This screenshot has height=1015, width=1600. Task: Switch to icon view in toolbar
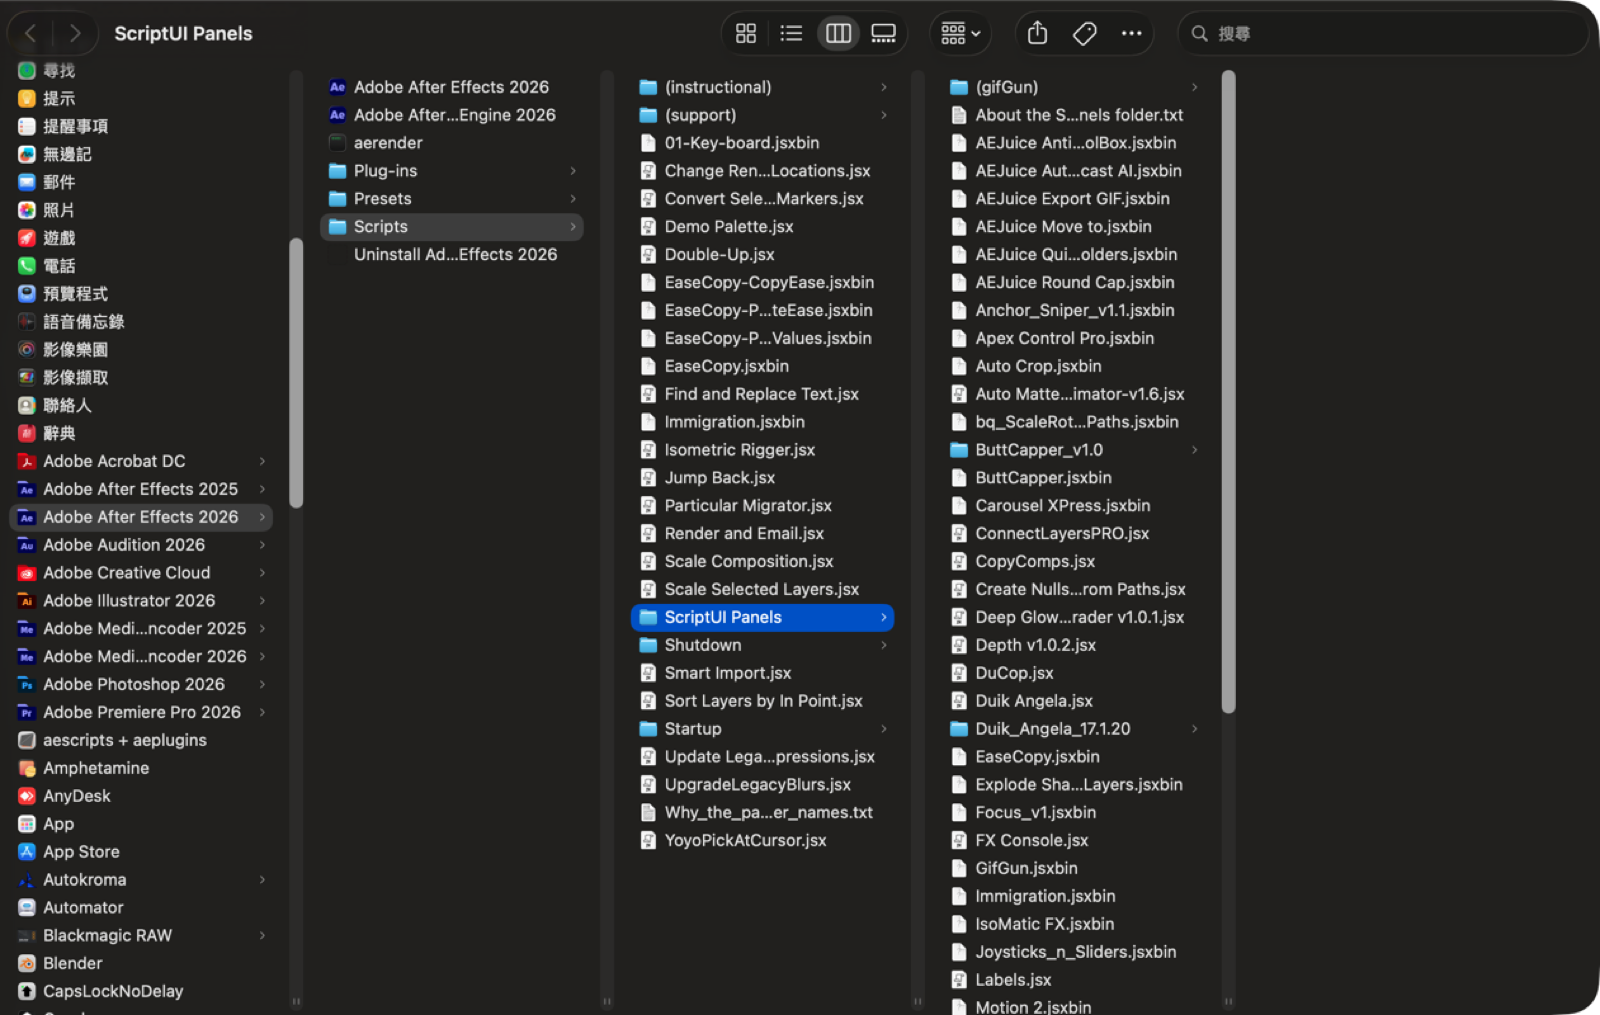[745, 34]
